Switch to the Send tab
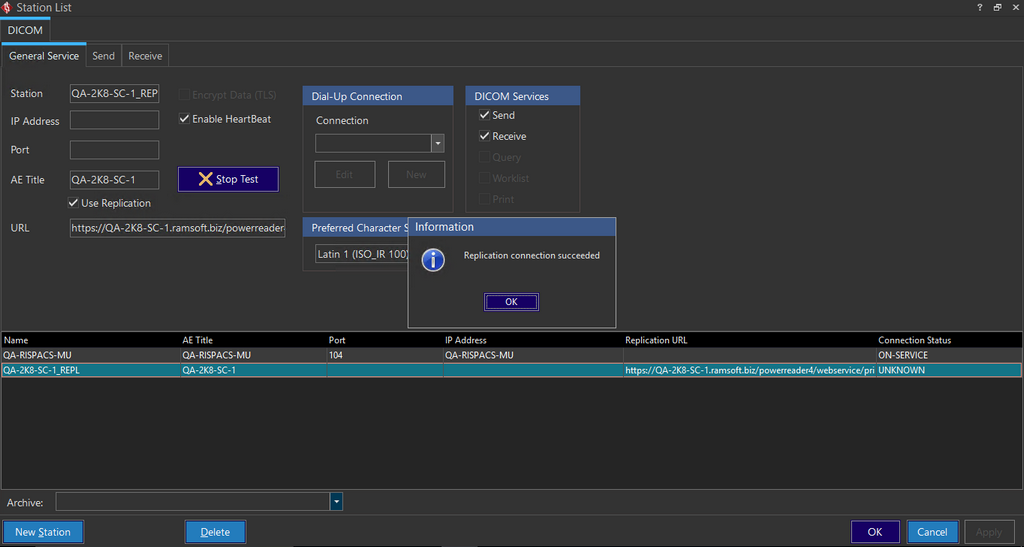The height and width of the screenshot is (547, 1024). pyautogui.click(x=104, y=56)
